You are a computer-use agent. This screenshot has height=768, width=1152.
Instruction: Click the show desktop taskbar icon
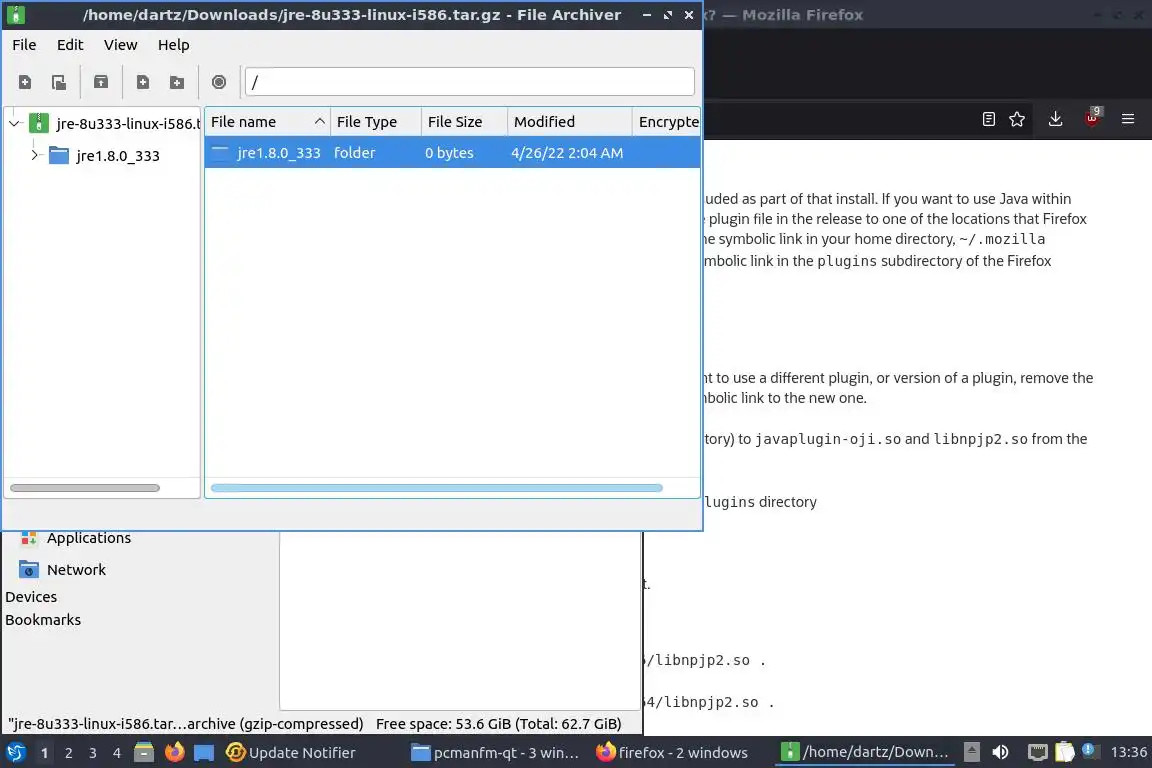(204, 753)
